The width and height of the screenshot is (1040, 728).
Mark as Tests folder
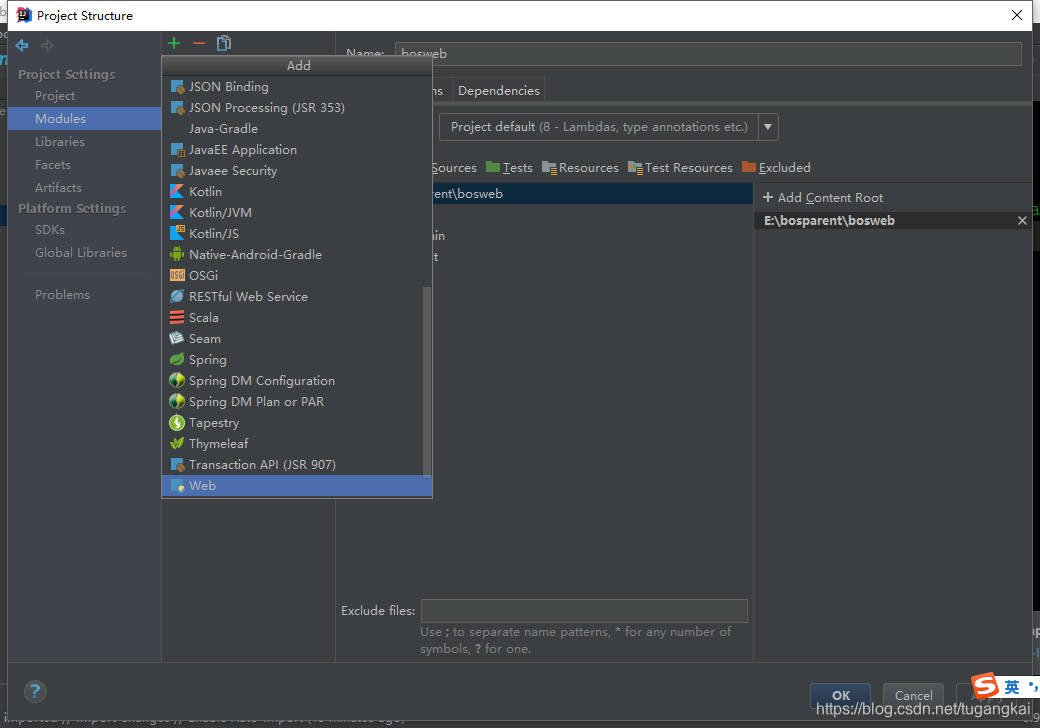[509, 168]
